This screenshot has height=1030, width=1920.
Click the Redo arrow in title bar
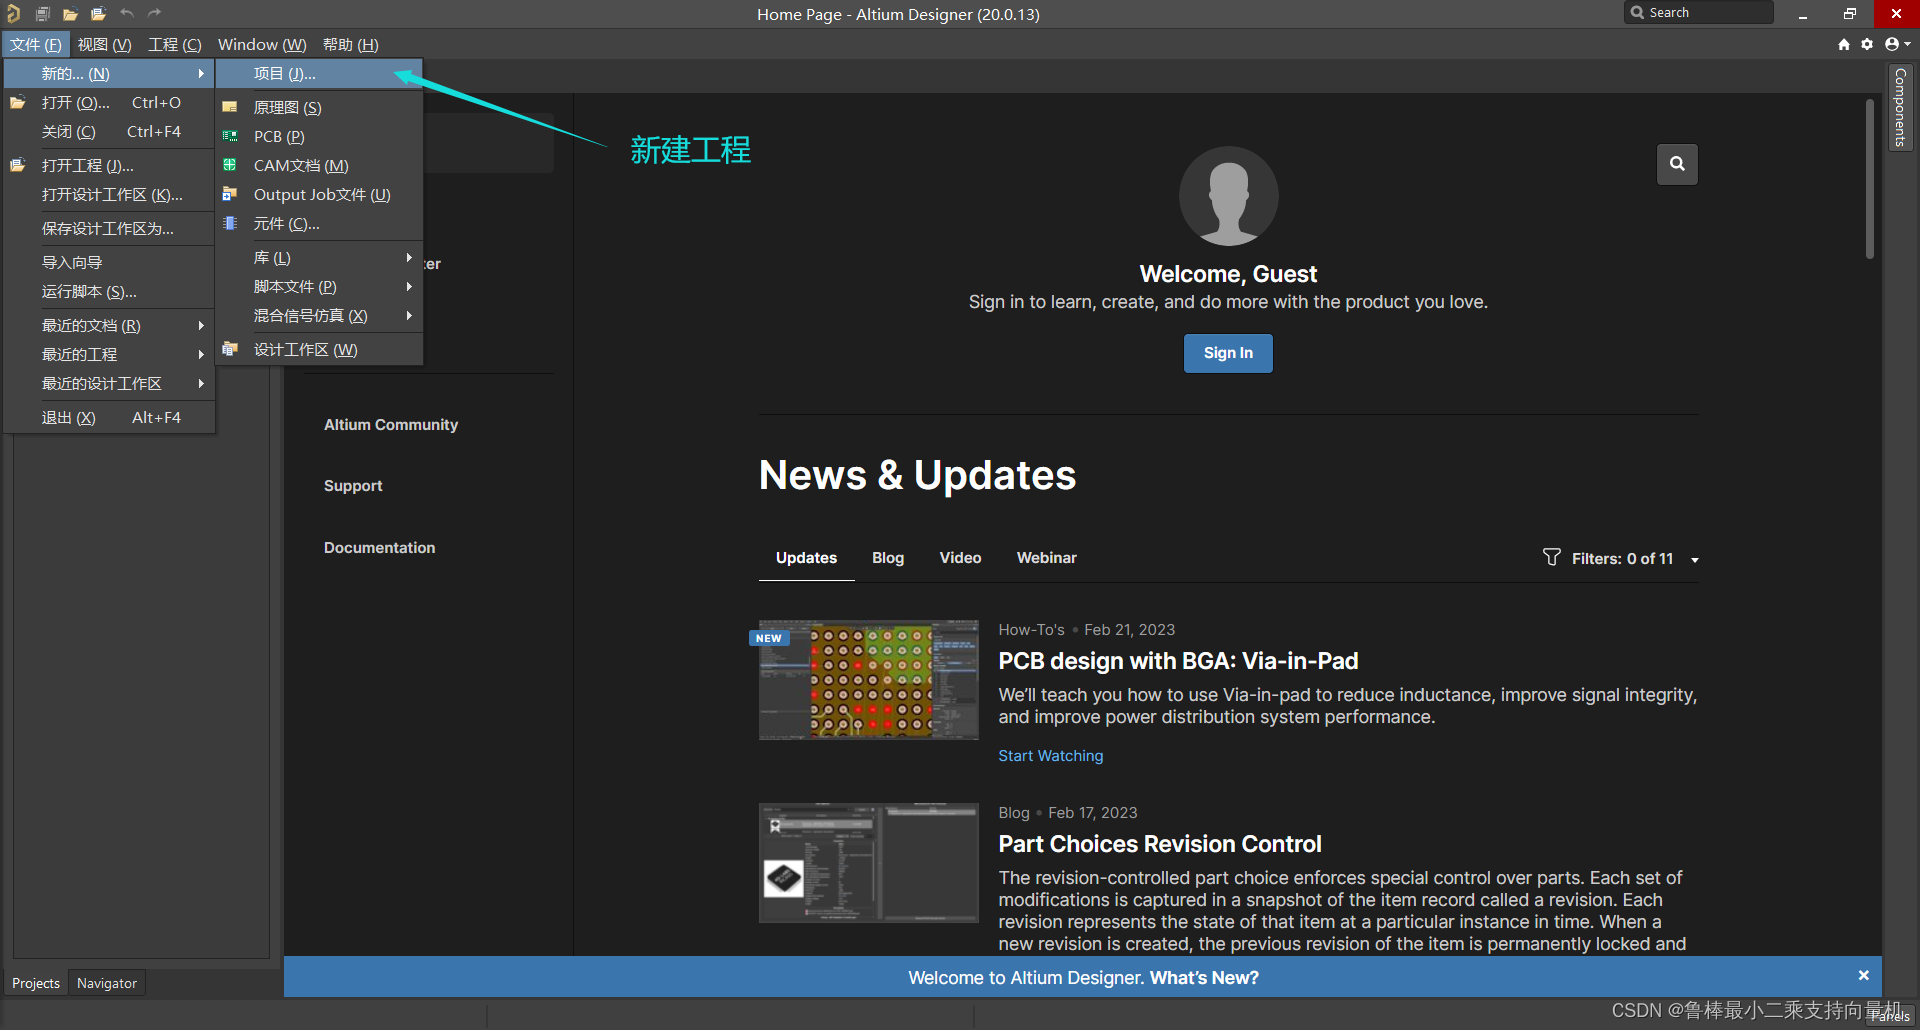point(154,13)
